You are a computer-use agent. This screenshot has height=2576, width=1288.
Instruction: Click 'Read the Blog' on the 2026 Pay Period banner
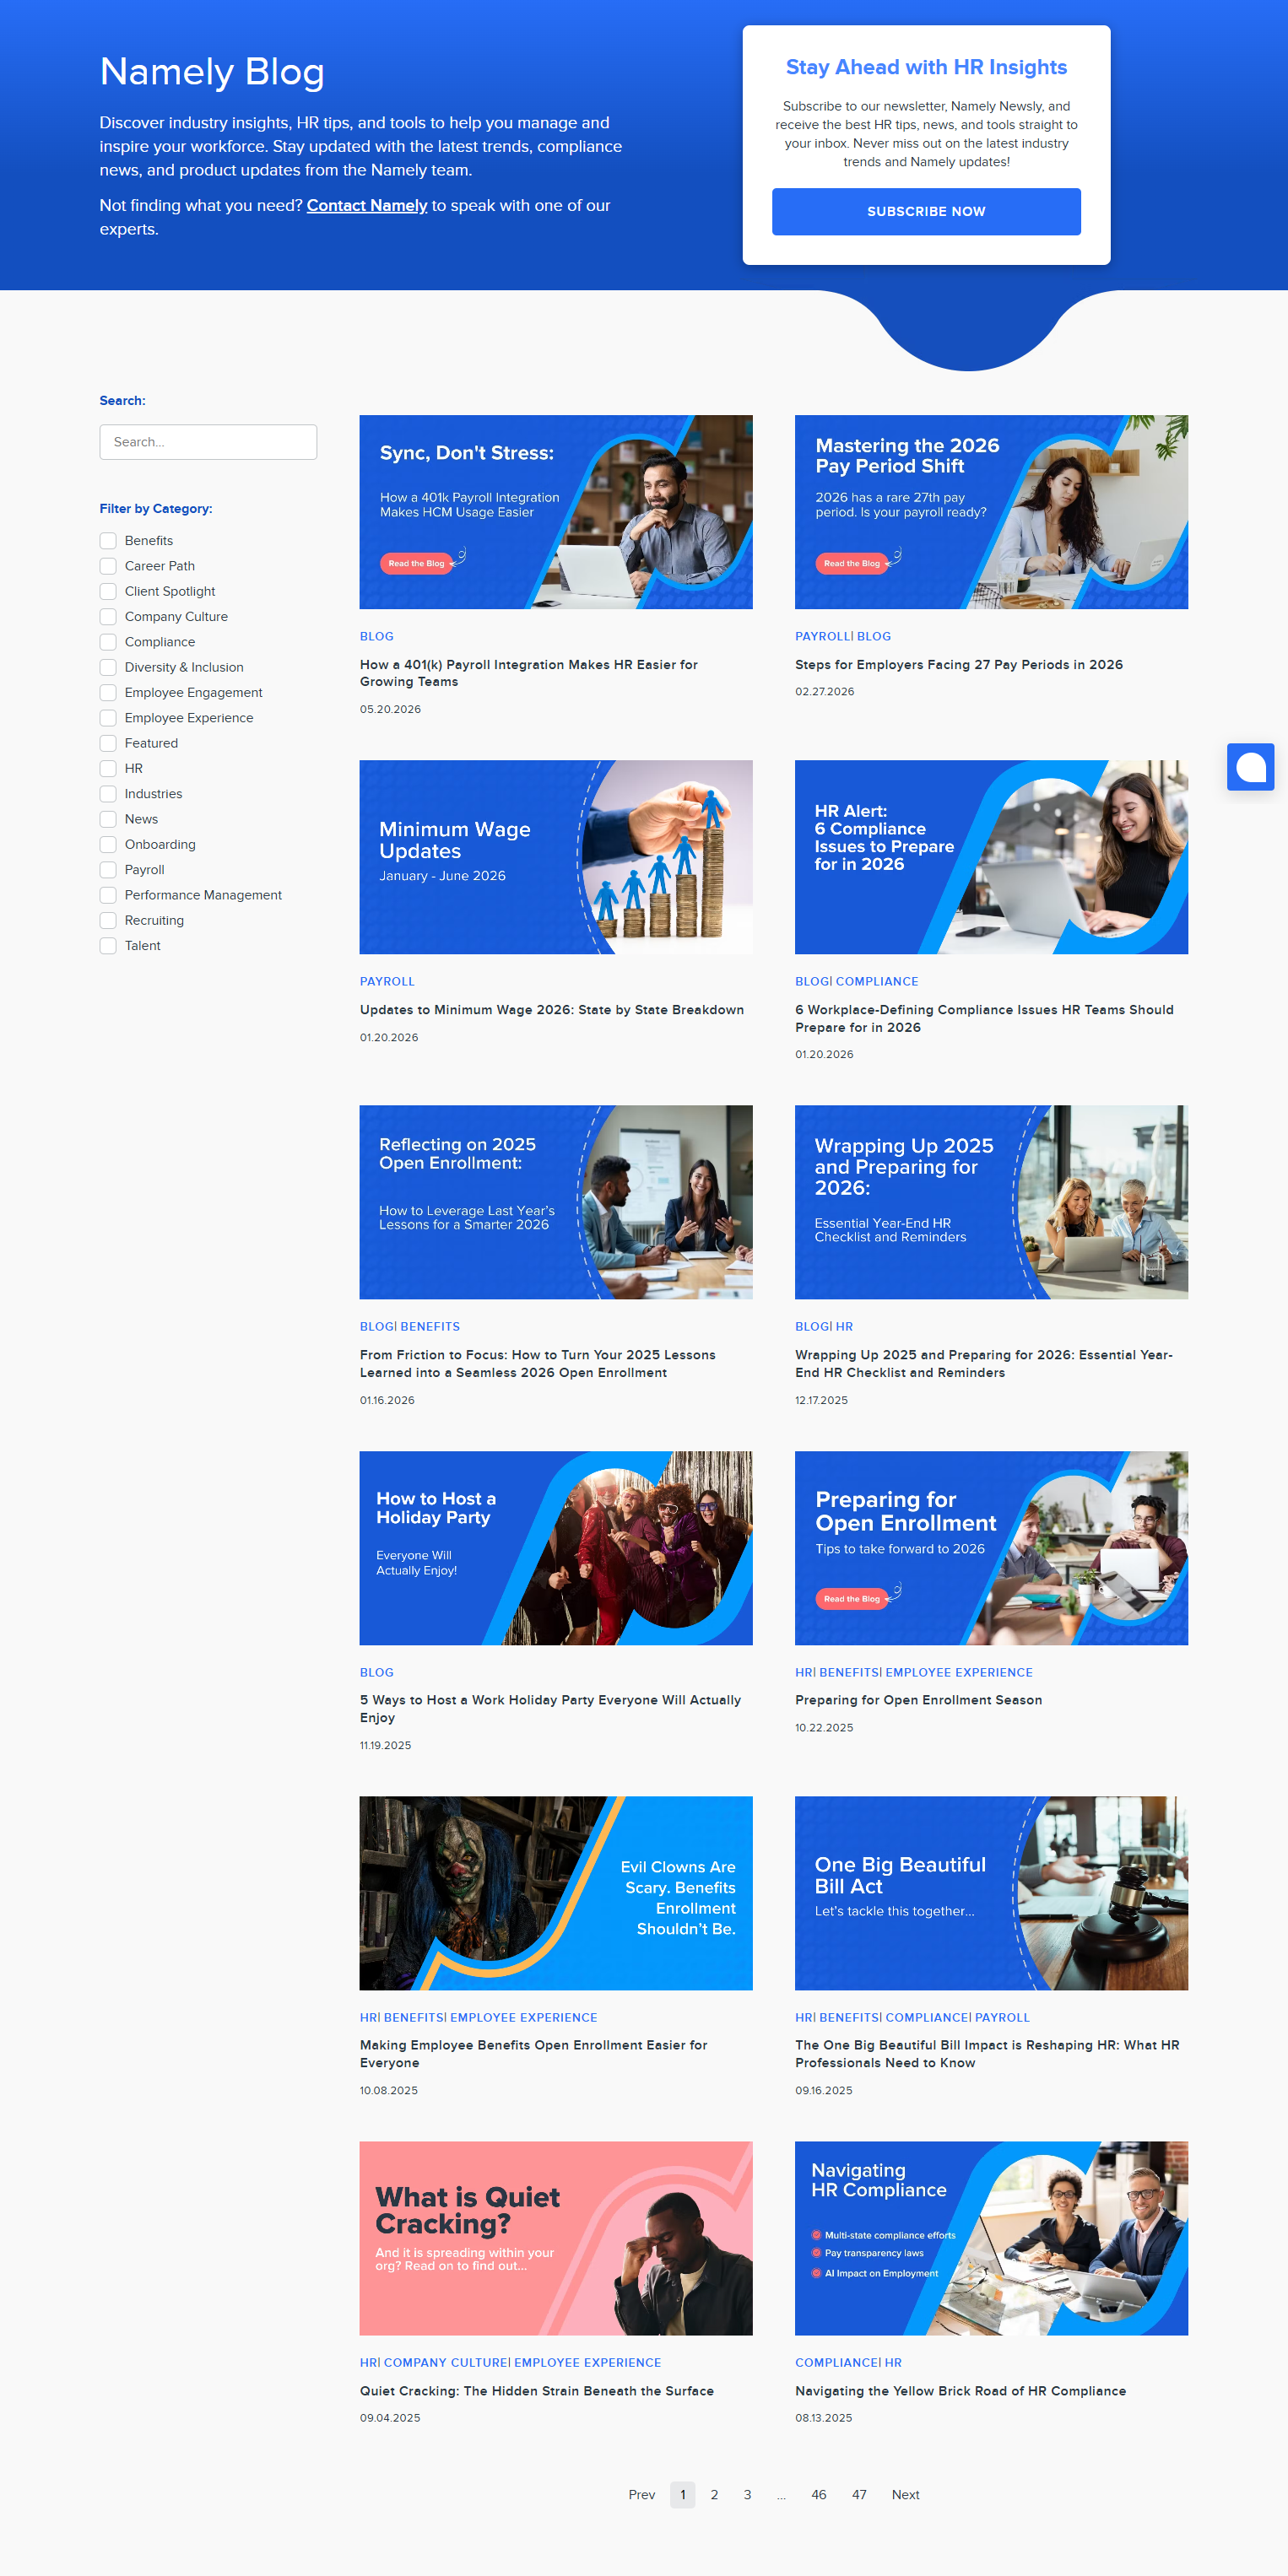[x=851, y=563]
